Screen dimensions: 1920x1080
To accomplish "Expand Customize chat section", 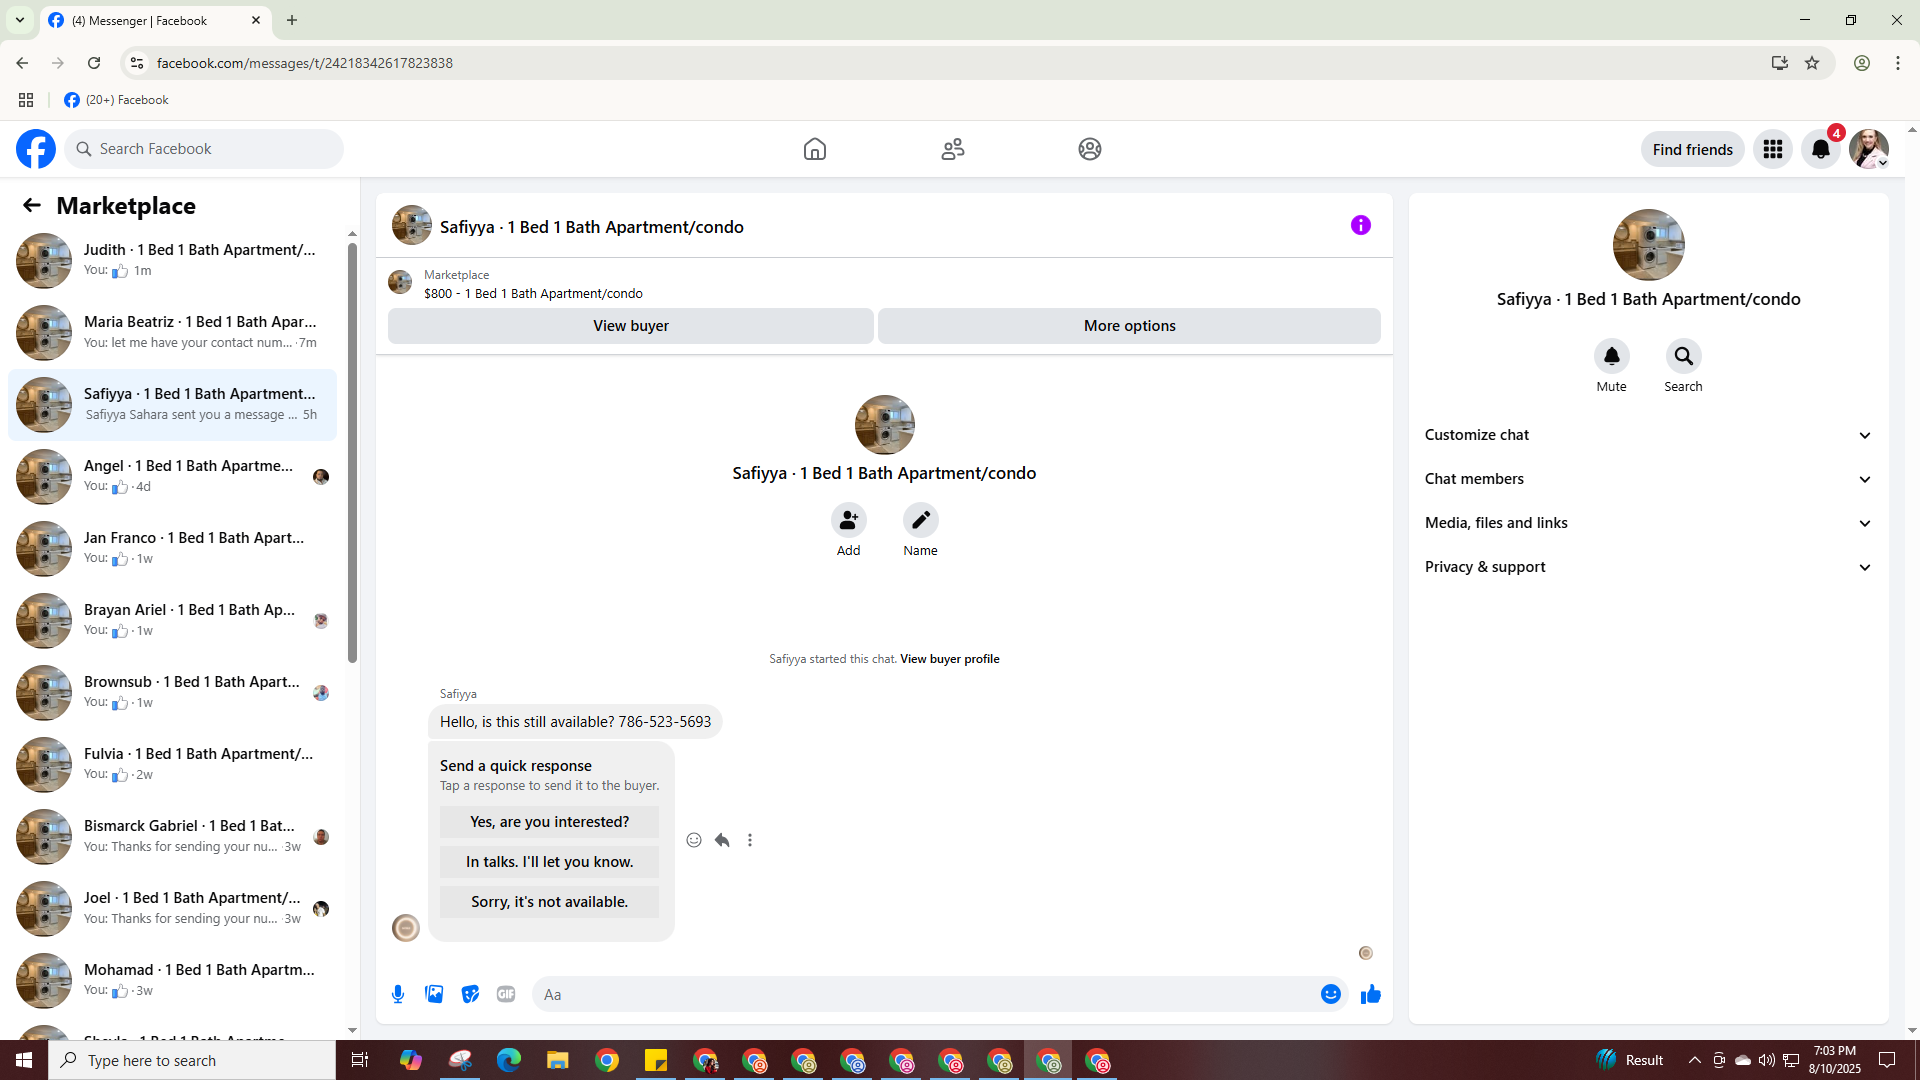I will click(1648, 435).
